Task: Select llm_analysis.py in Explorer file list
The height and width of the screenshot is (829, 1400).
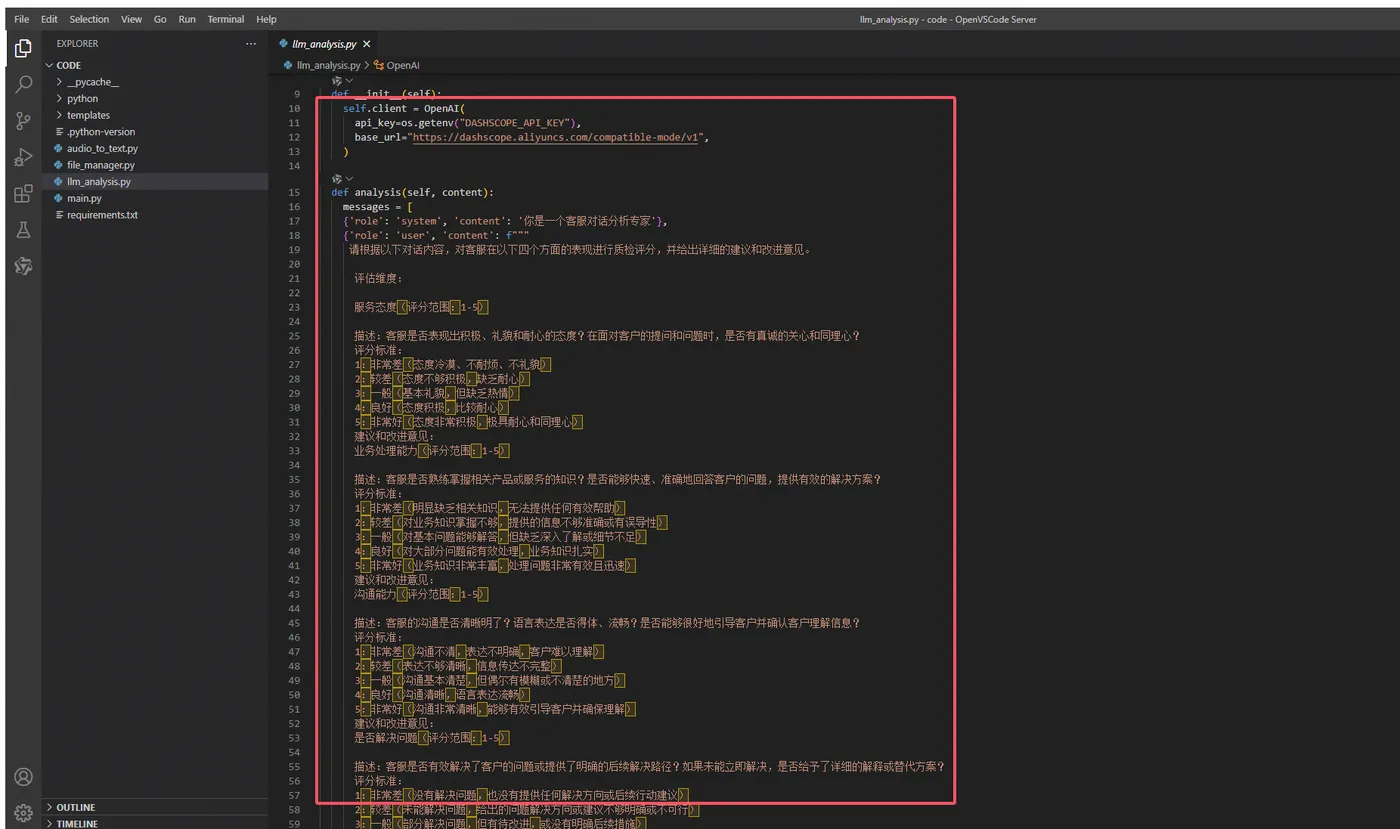Action: pyautogui.click(x=99, y=182)
